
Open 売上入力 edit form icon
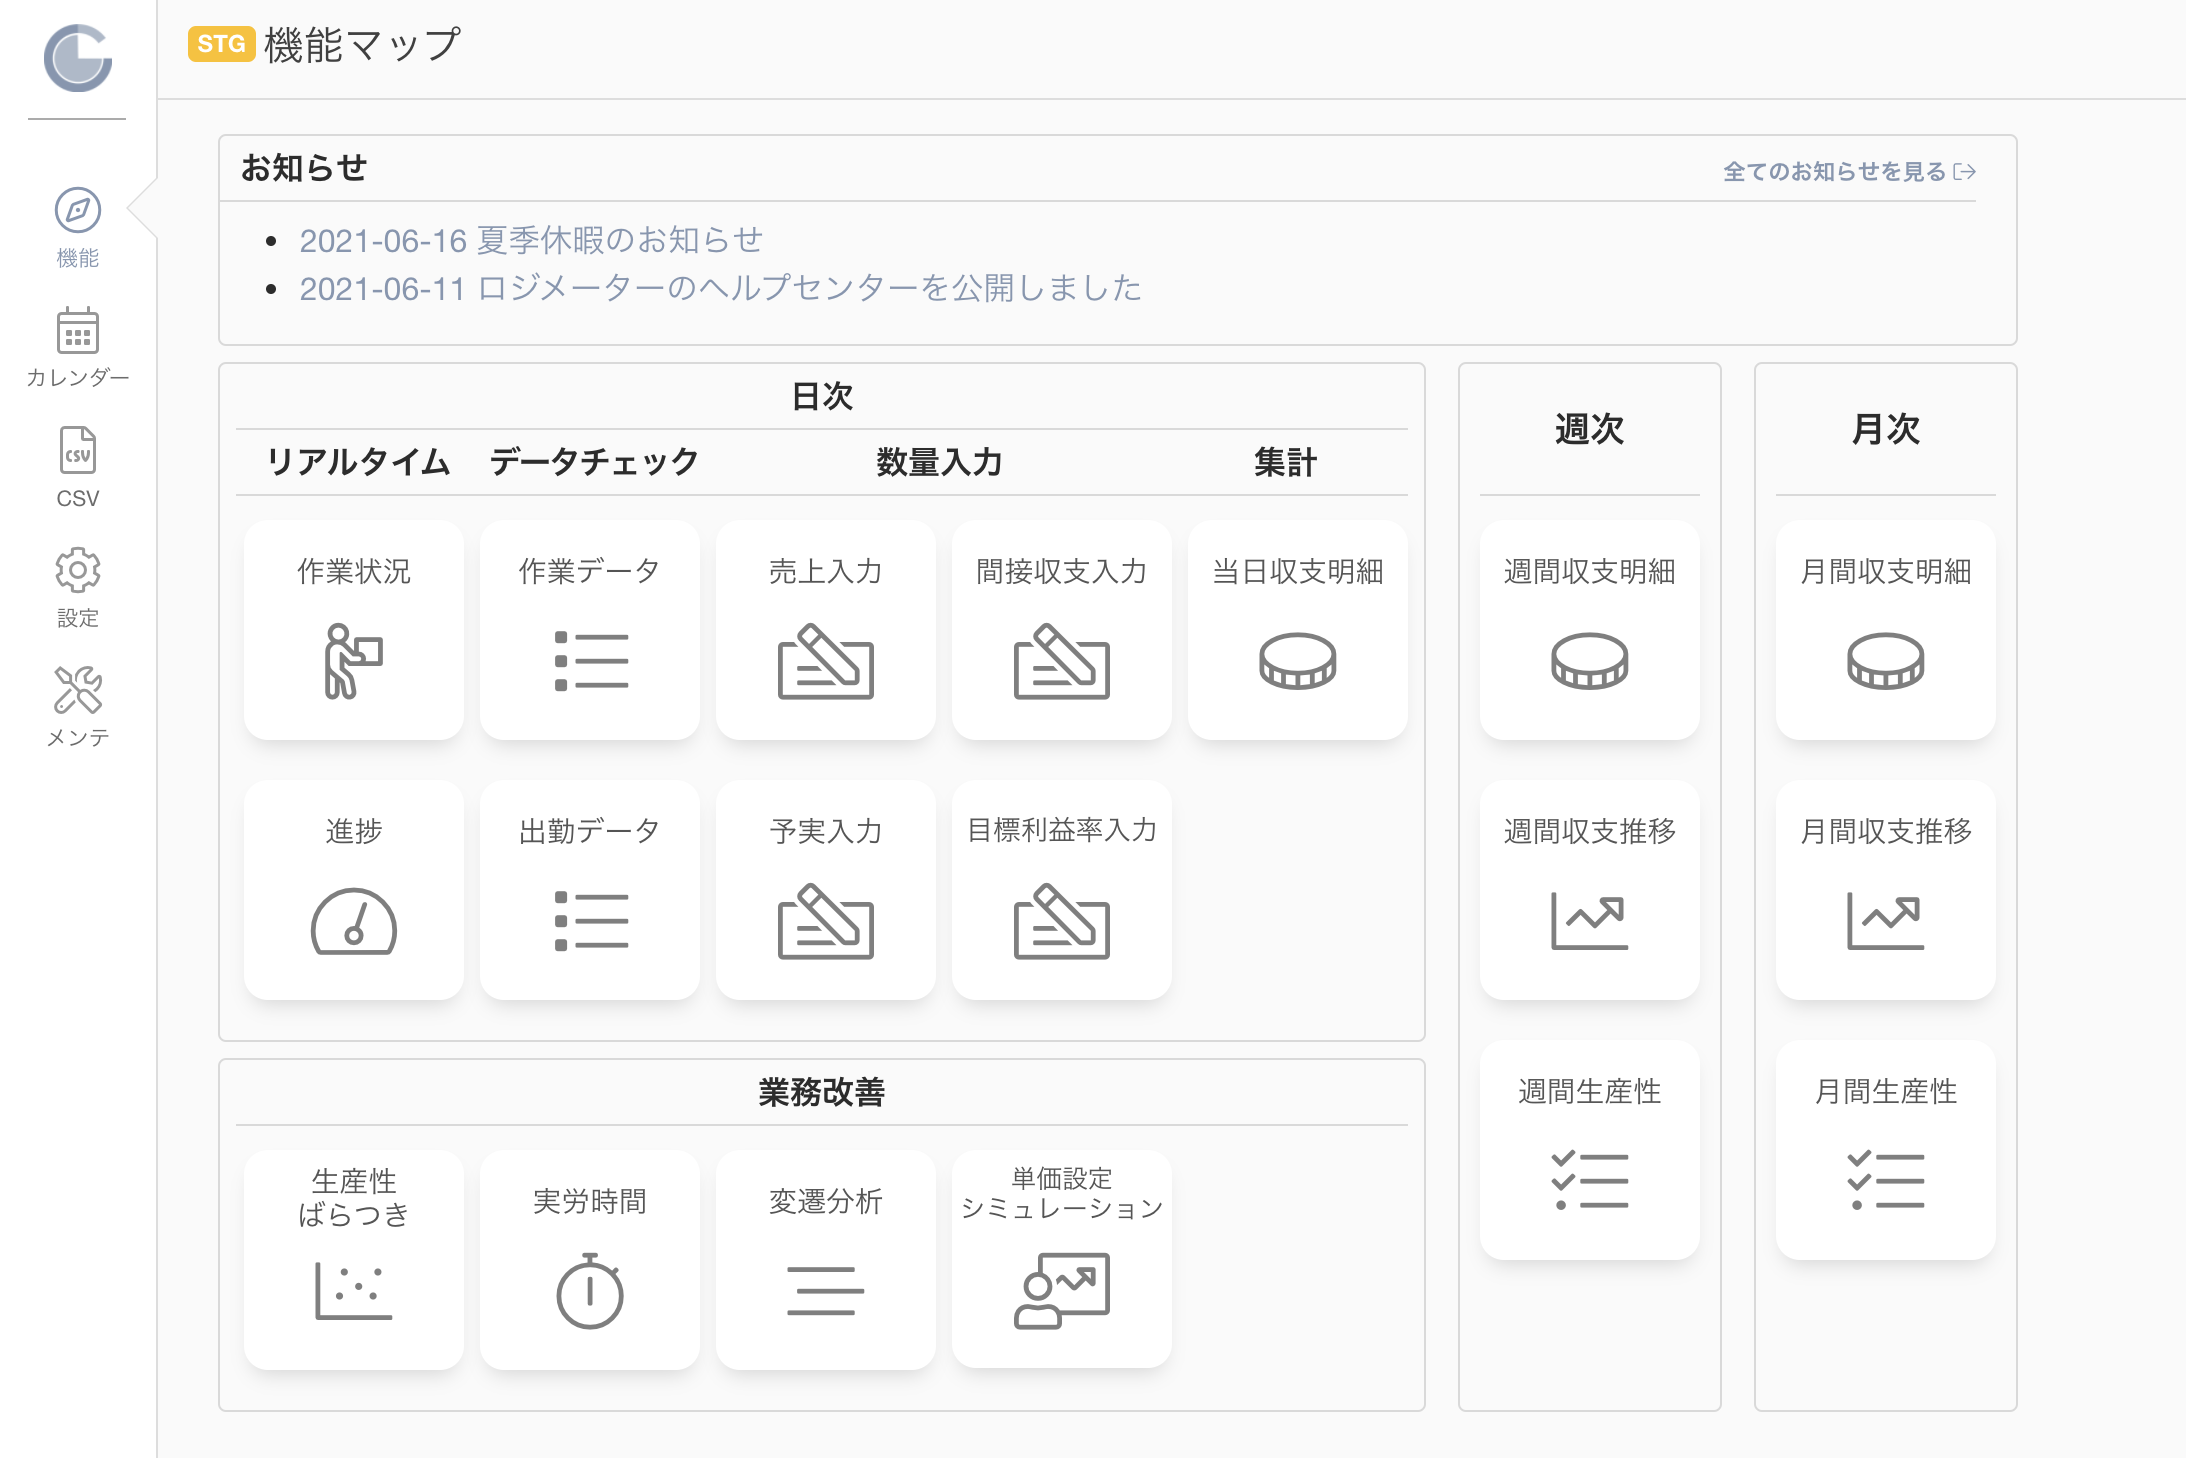click(x=826, y=661)
